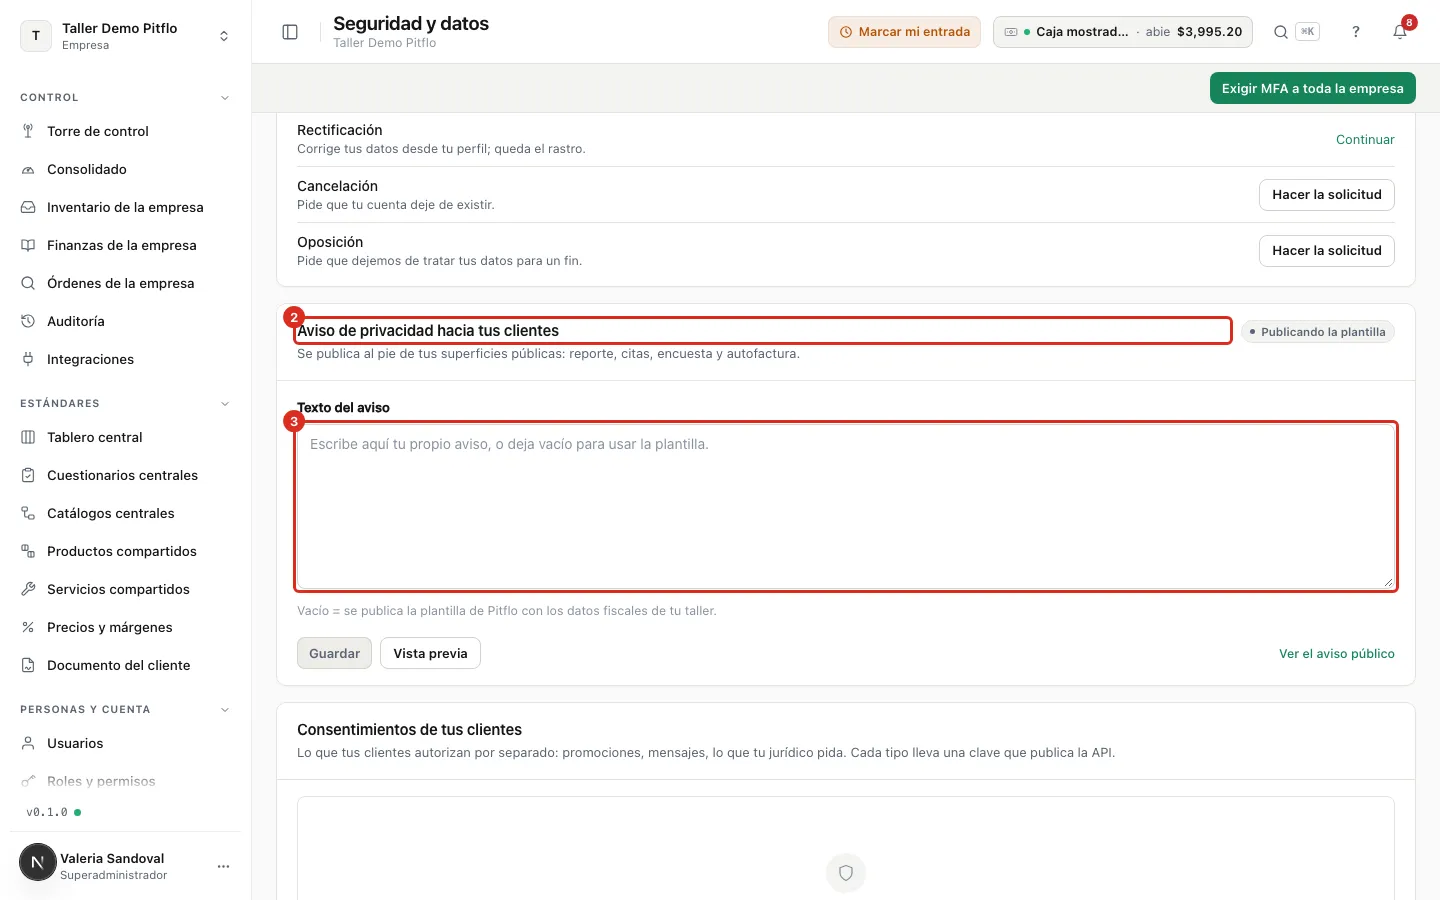Screen dimensions: 1440x900
Task: Toggle the sidebar panel icon
Action: coord(290,32)
